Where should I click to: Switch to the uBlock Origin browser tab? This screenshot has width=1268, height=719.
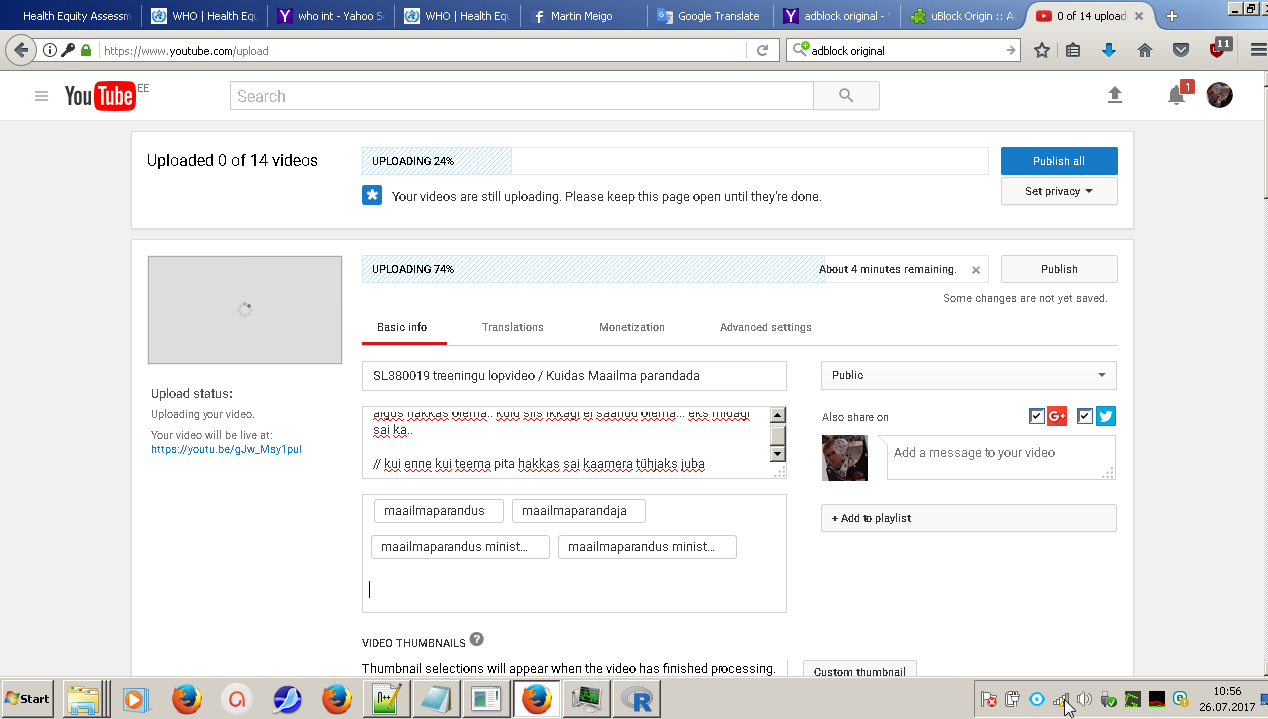click(x=962, y=16)
